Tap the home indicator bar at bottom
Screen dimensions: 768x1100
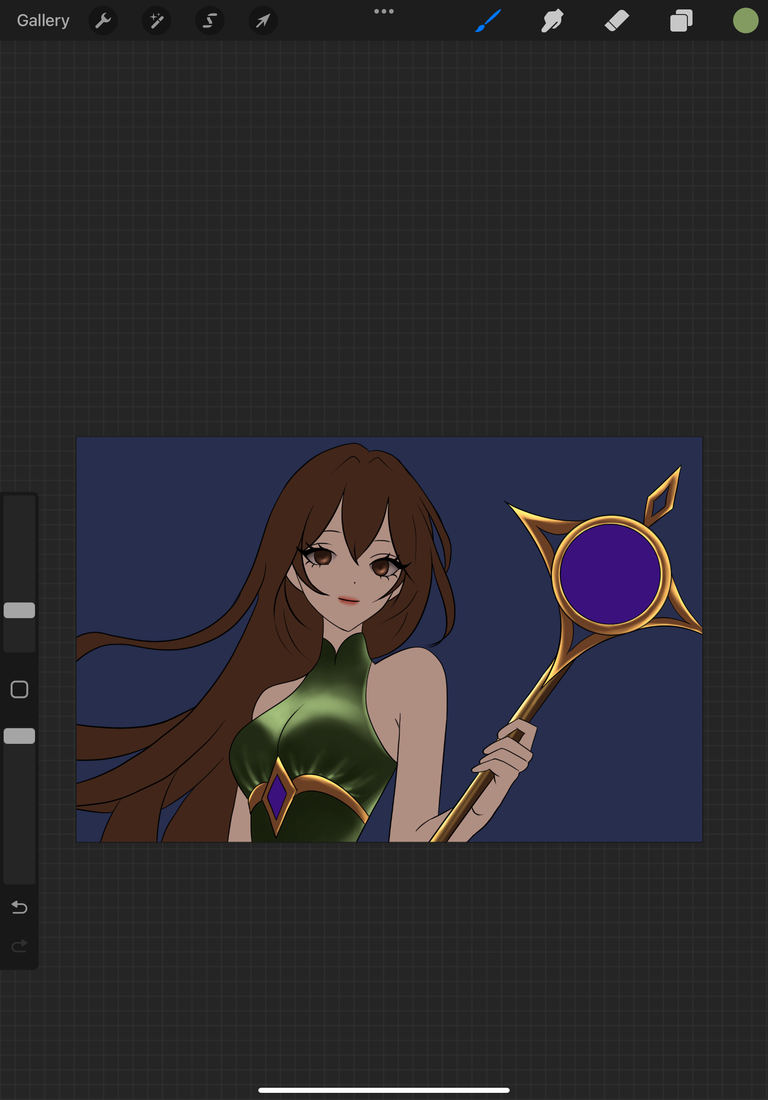(384, 1090)
